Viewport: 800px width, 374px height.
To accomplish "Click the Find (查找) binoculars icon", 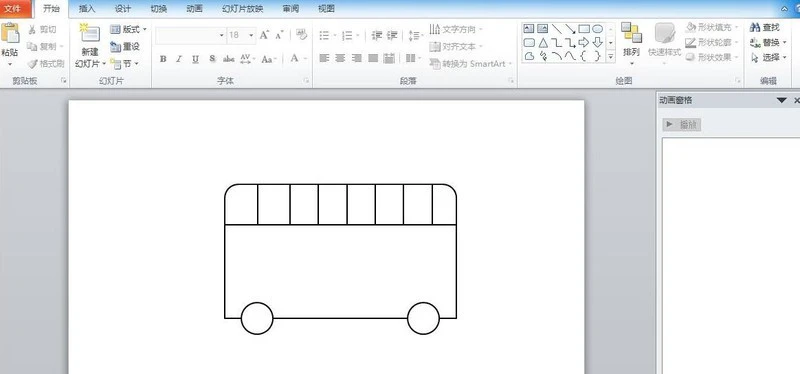I will [x=755, y=28].
